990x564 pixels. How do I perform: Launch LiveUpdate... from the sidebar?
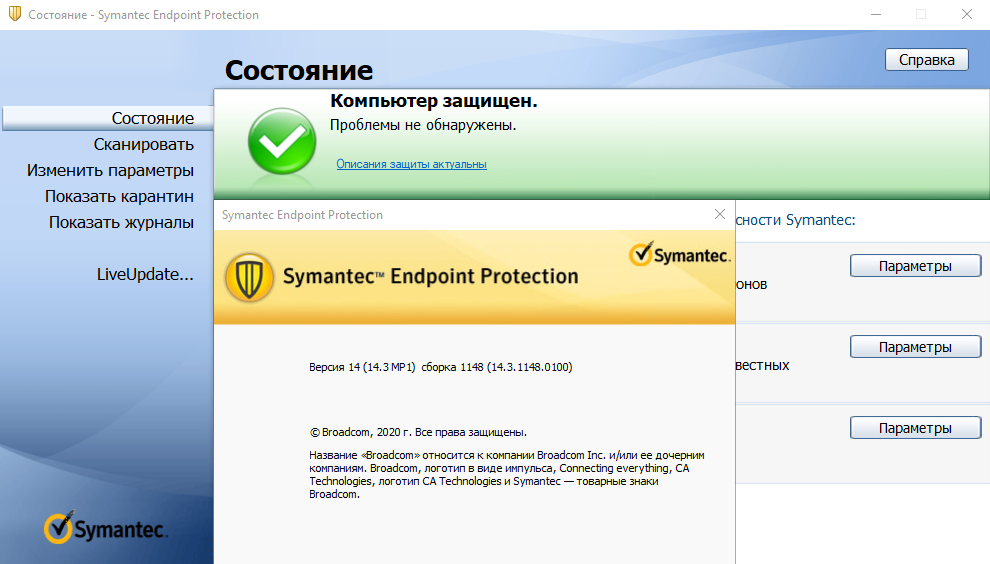pos(145,274)
